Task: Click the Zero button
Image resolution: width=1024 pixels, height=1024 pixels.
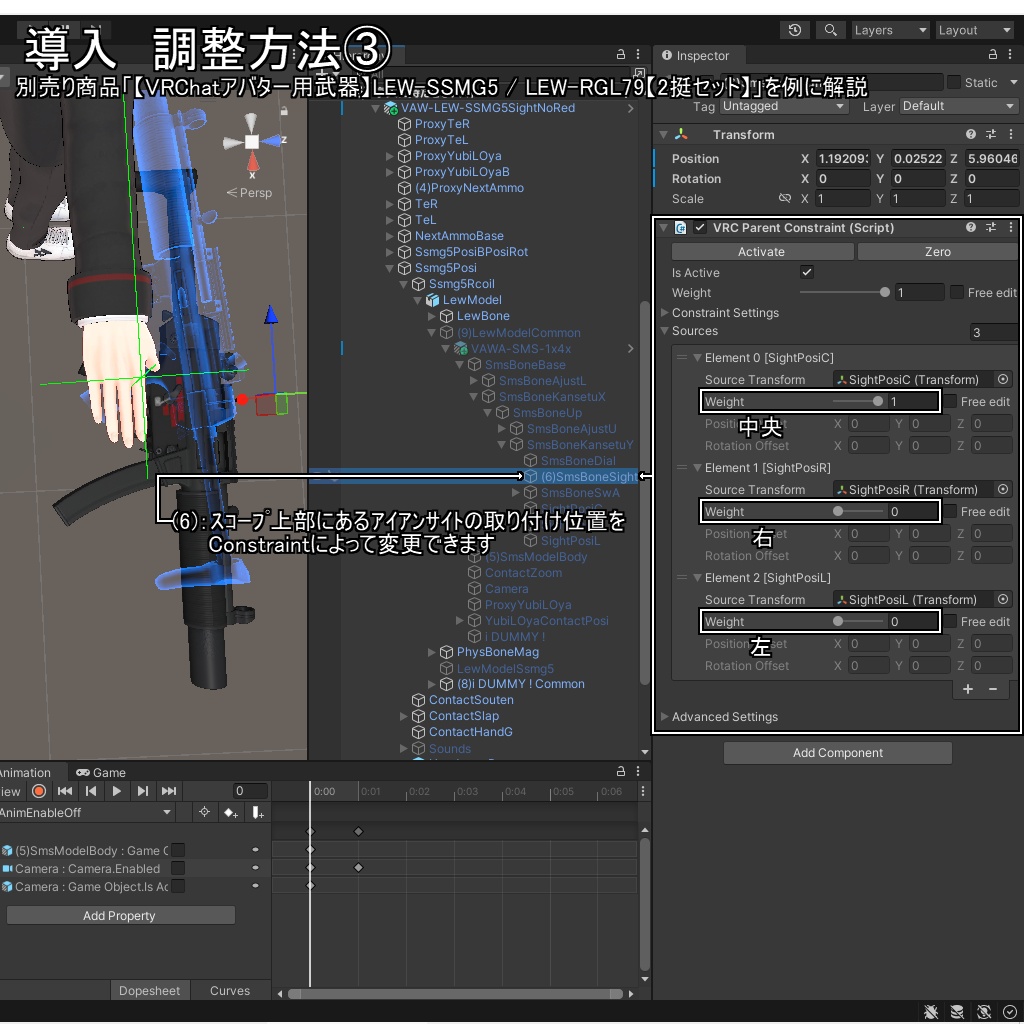Action: 937,251
